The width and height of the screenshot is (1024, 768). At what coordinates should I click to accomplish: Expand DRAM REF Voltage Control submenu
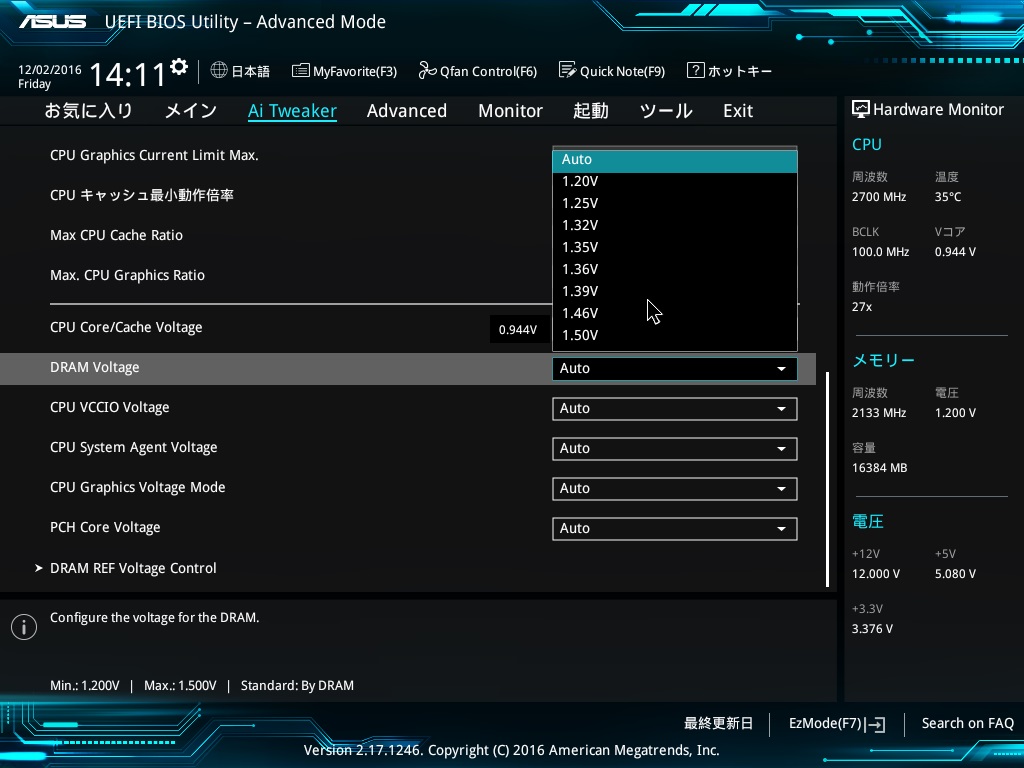[133, 569]
